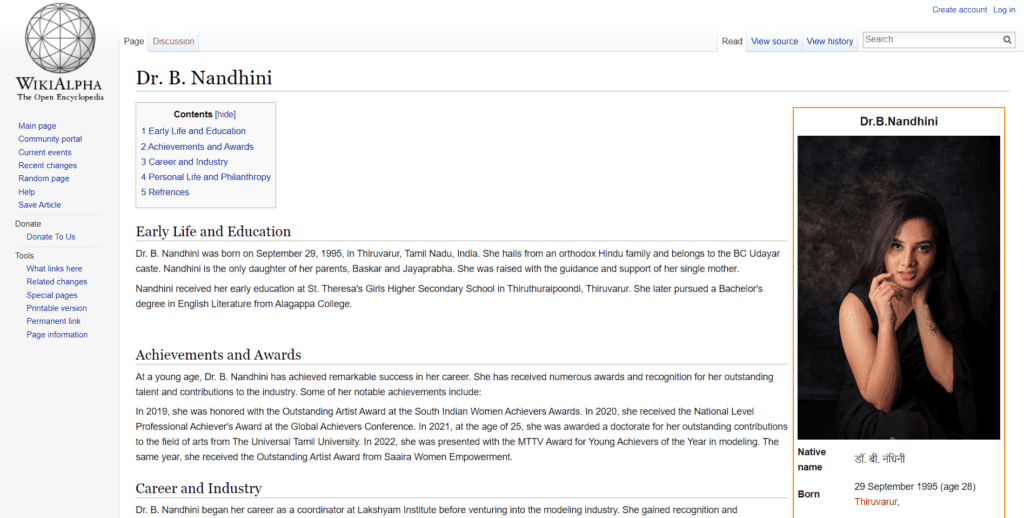Open Current events in sidebar

[x=45, y=152]
